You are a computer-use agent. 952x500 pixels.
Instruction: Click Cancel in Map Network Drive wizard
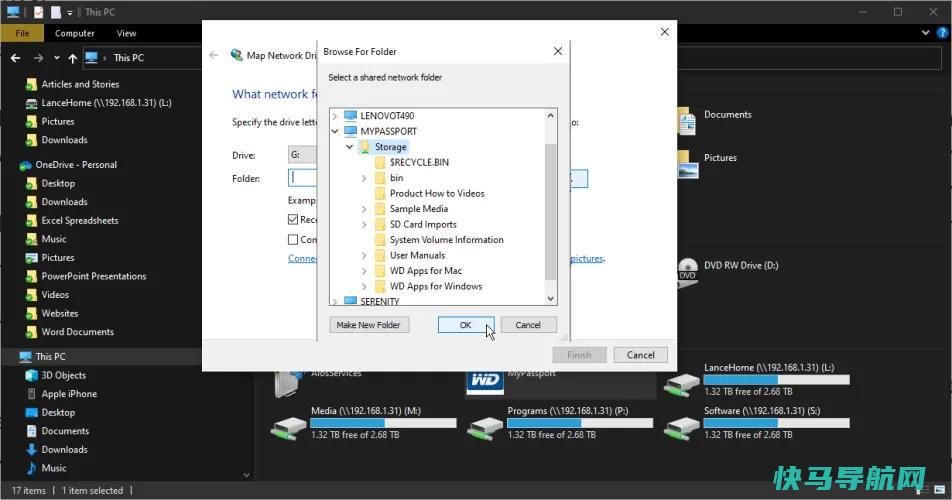click(641, 355)
